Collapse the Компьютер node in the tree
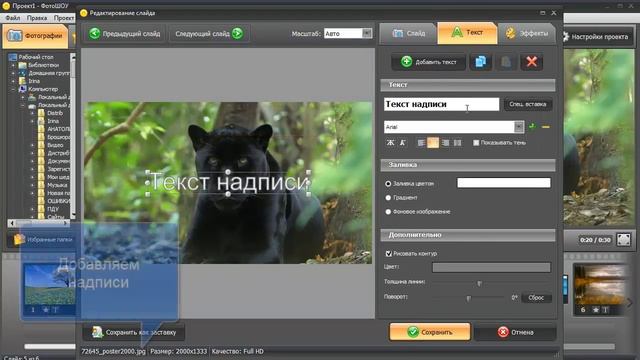Screen dimensions: 640x360 pyautogui.click(x=13, y=89)
